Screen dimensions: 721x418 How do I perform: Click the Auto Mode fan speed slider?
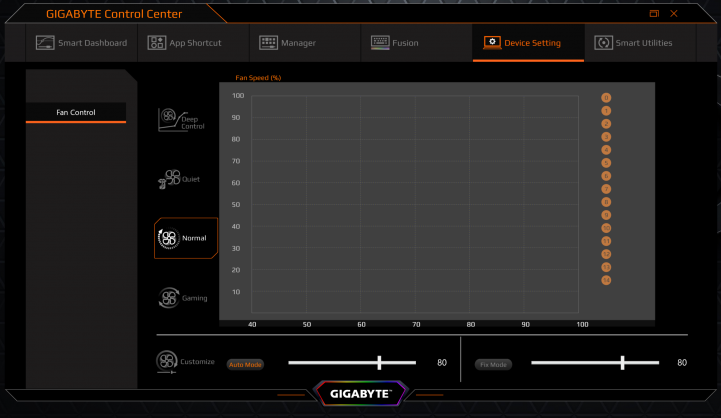(x=352, y=363)
